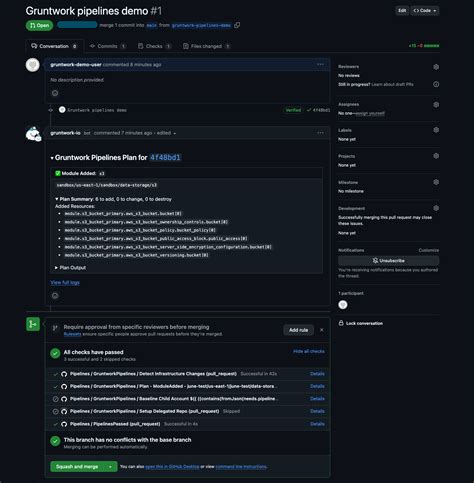Click Hide all checks
The height and width of the screenshot is (483, 474).
[x=309, y=351]
